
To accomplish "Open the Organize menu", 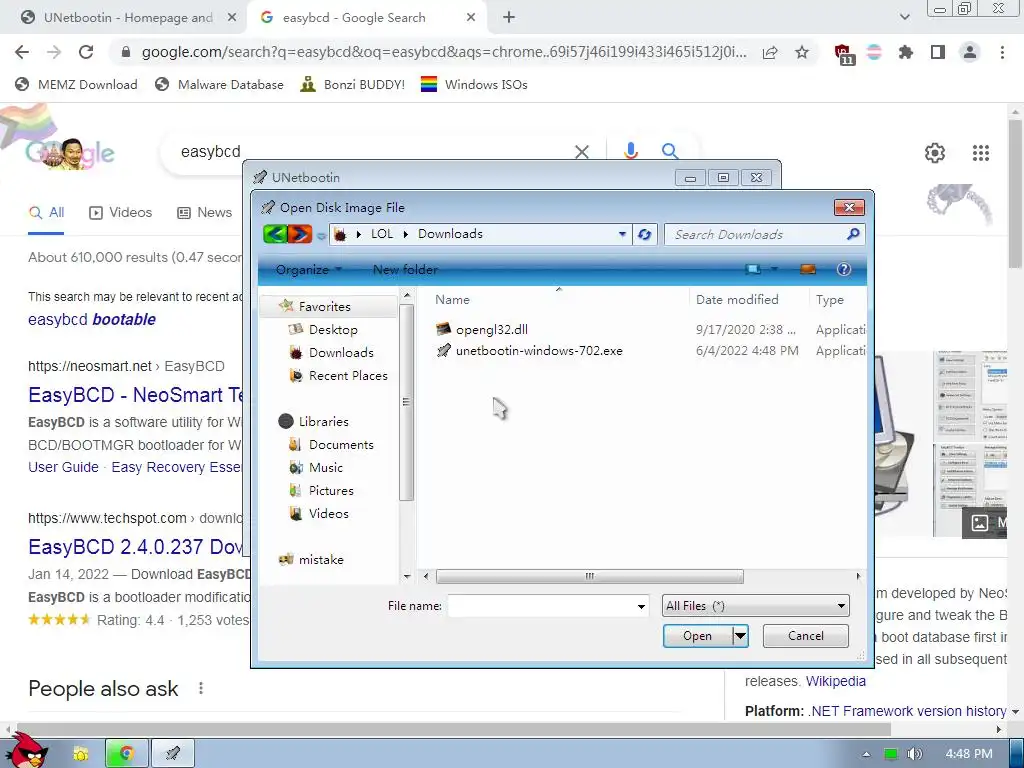I will (308, 269).
